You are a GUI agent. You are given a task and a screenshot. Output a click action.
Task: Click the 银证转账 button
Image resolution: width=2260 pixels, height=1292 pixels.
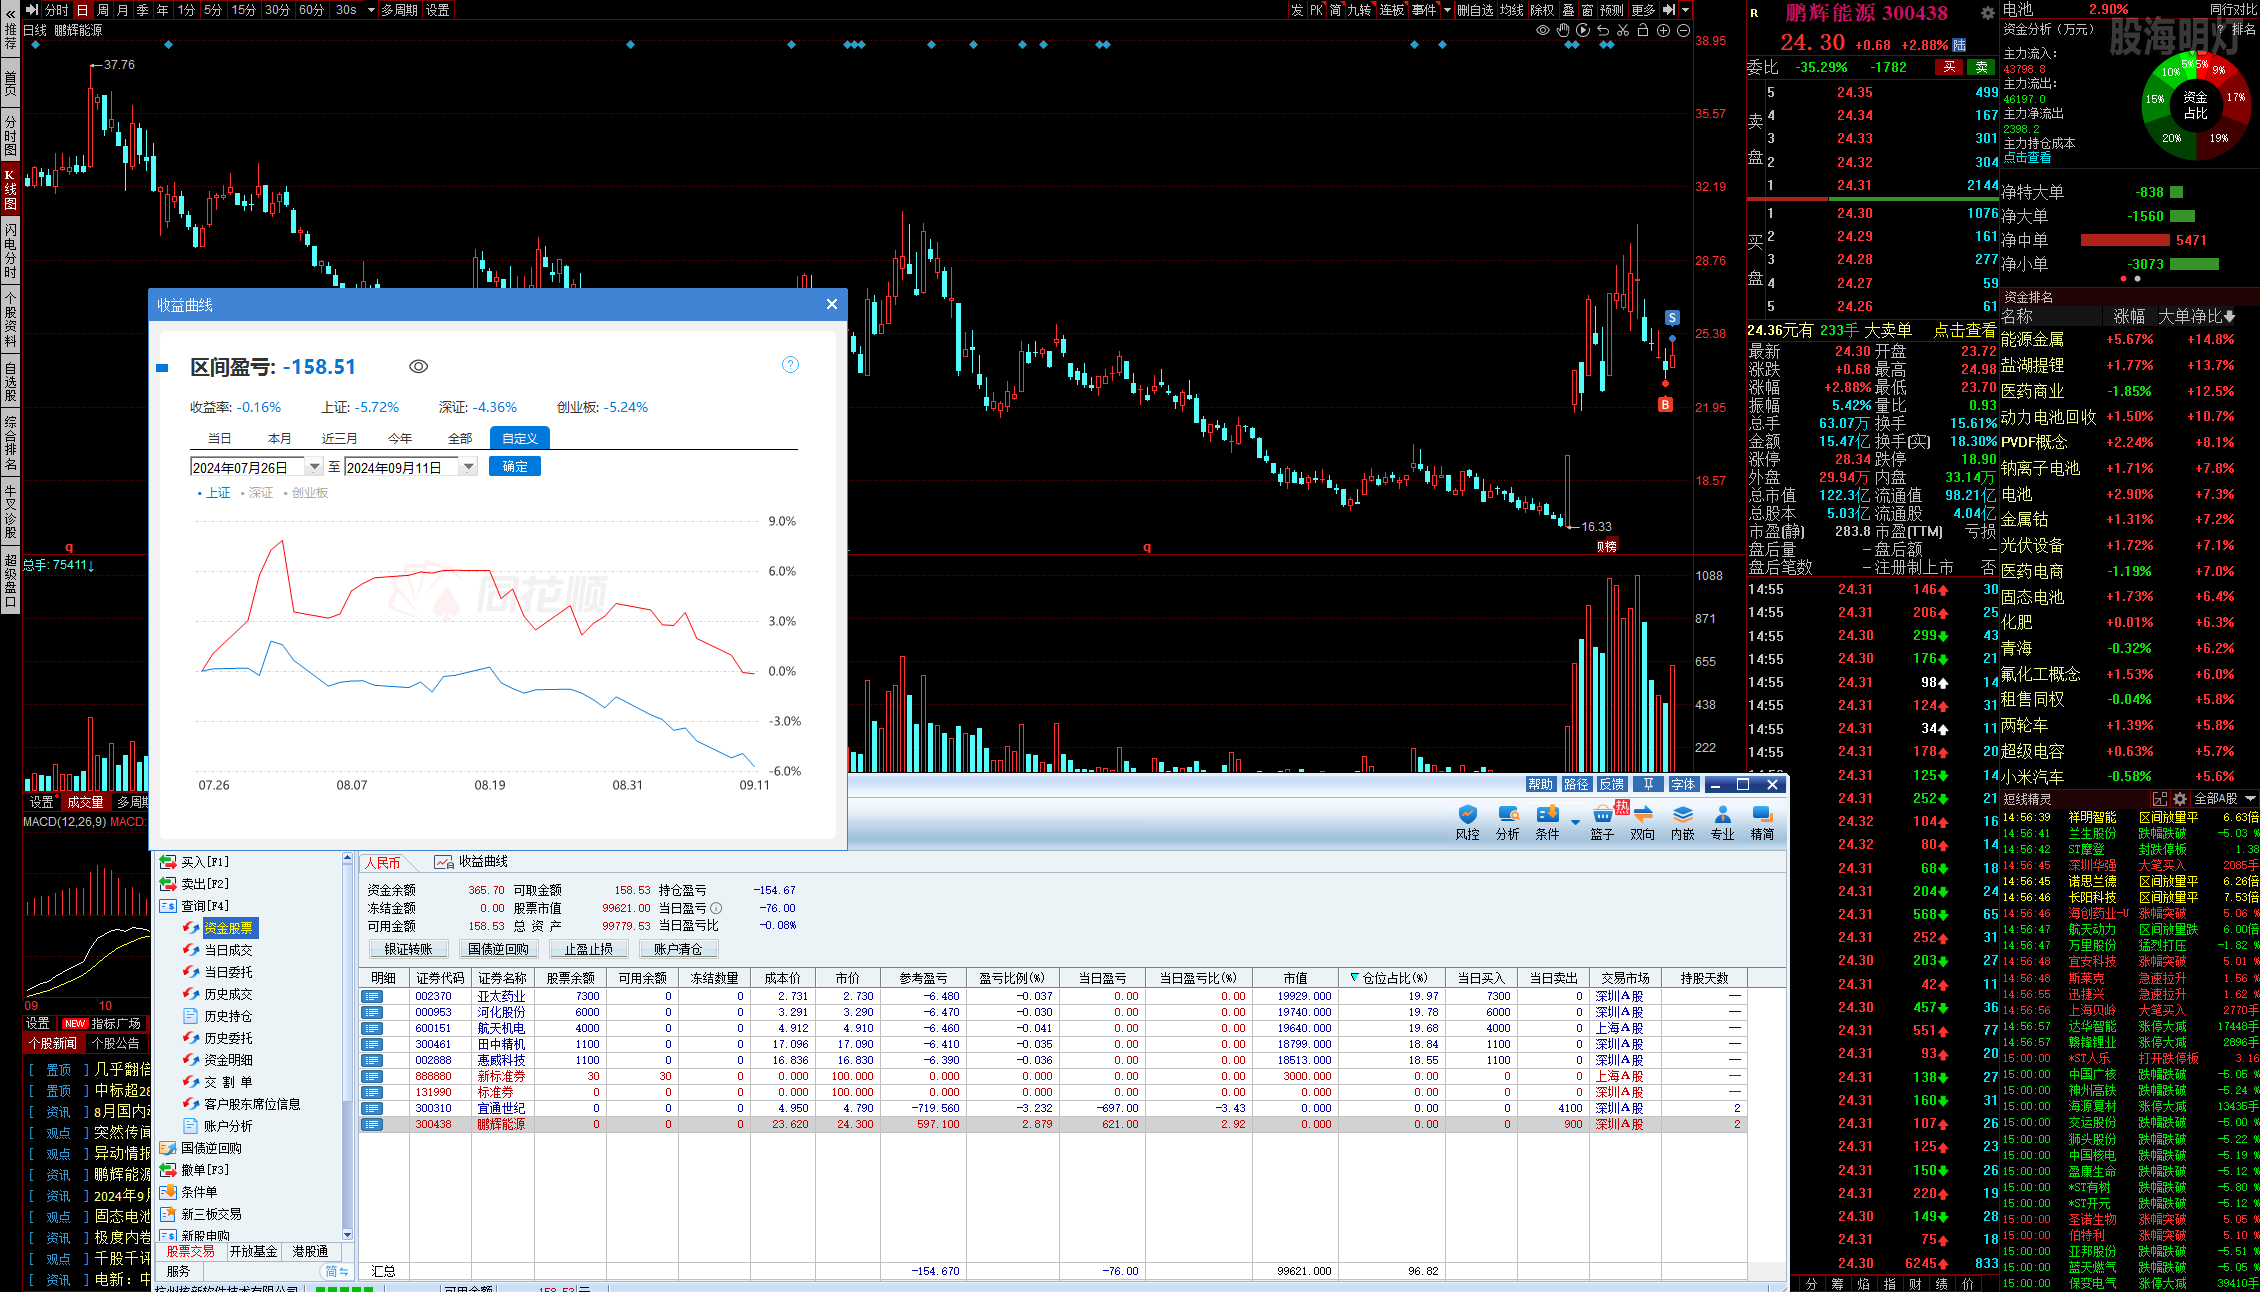pyautogui.click(x=408, y=949)
